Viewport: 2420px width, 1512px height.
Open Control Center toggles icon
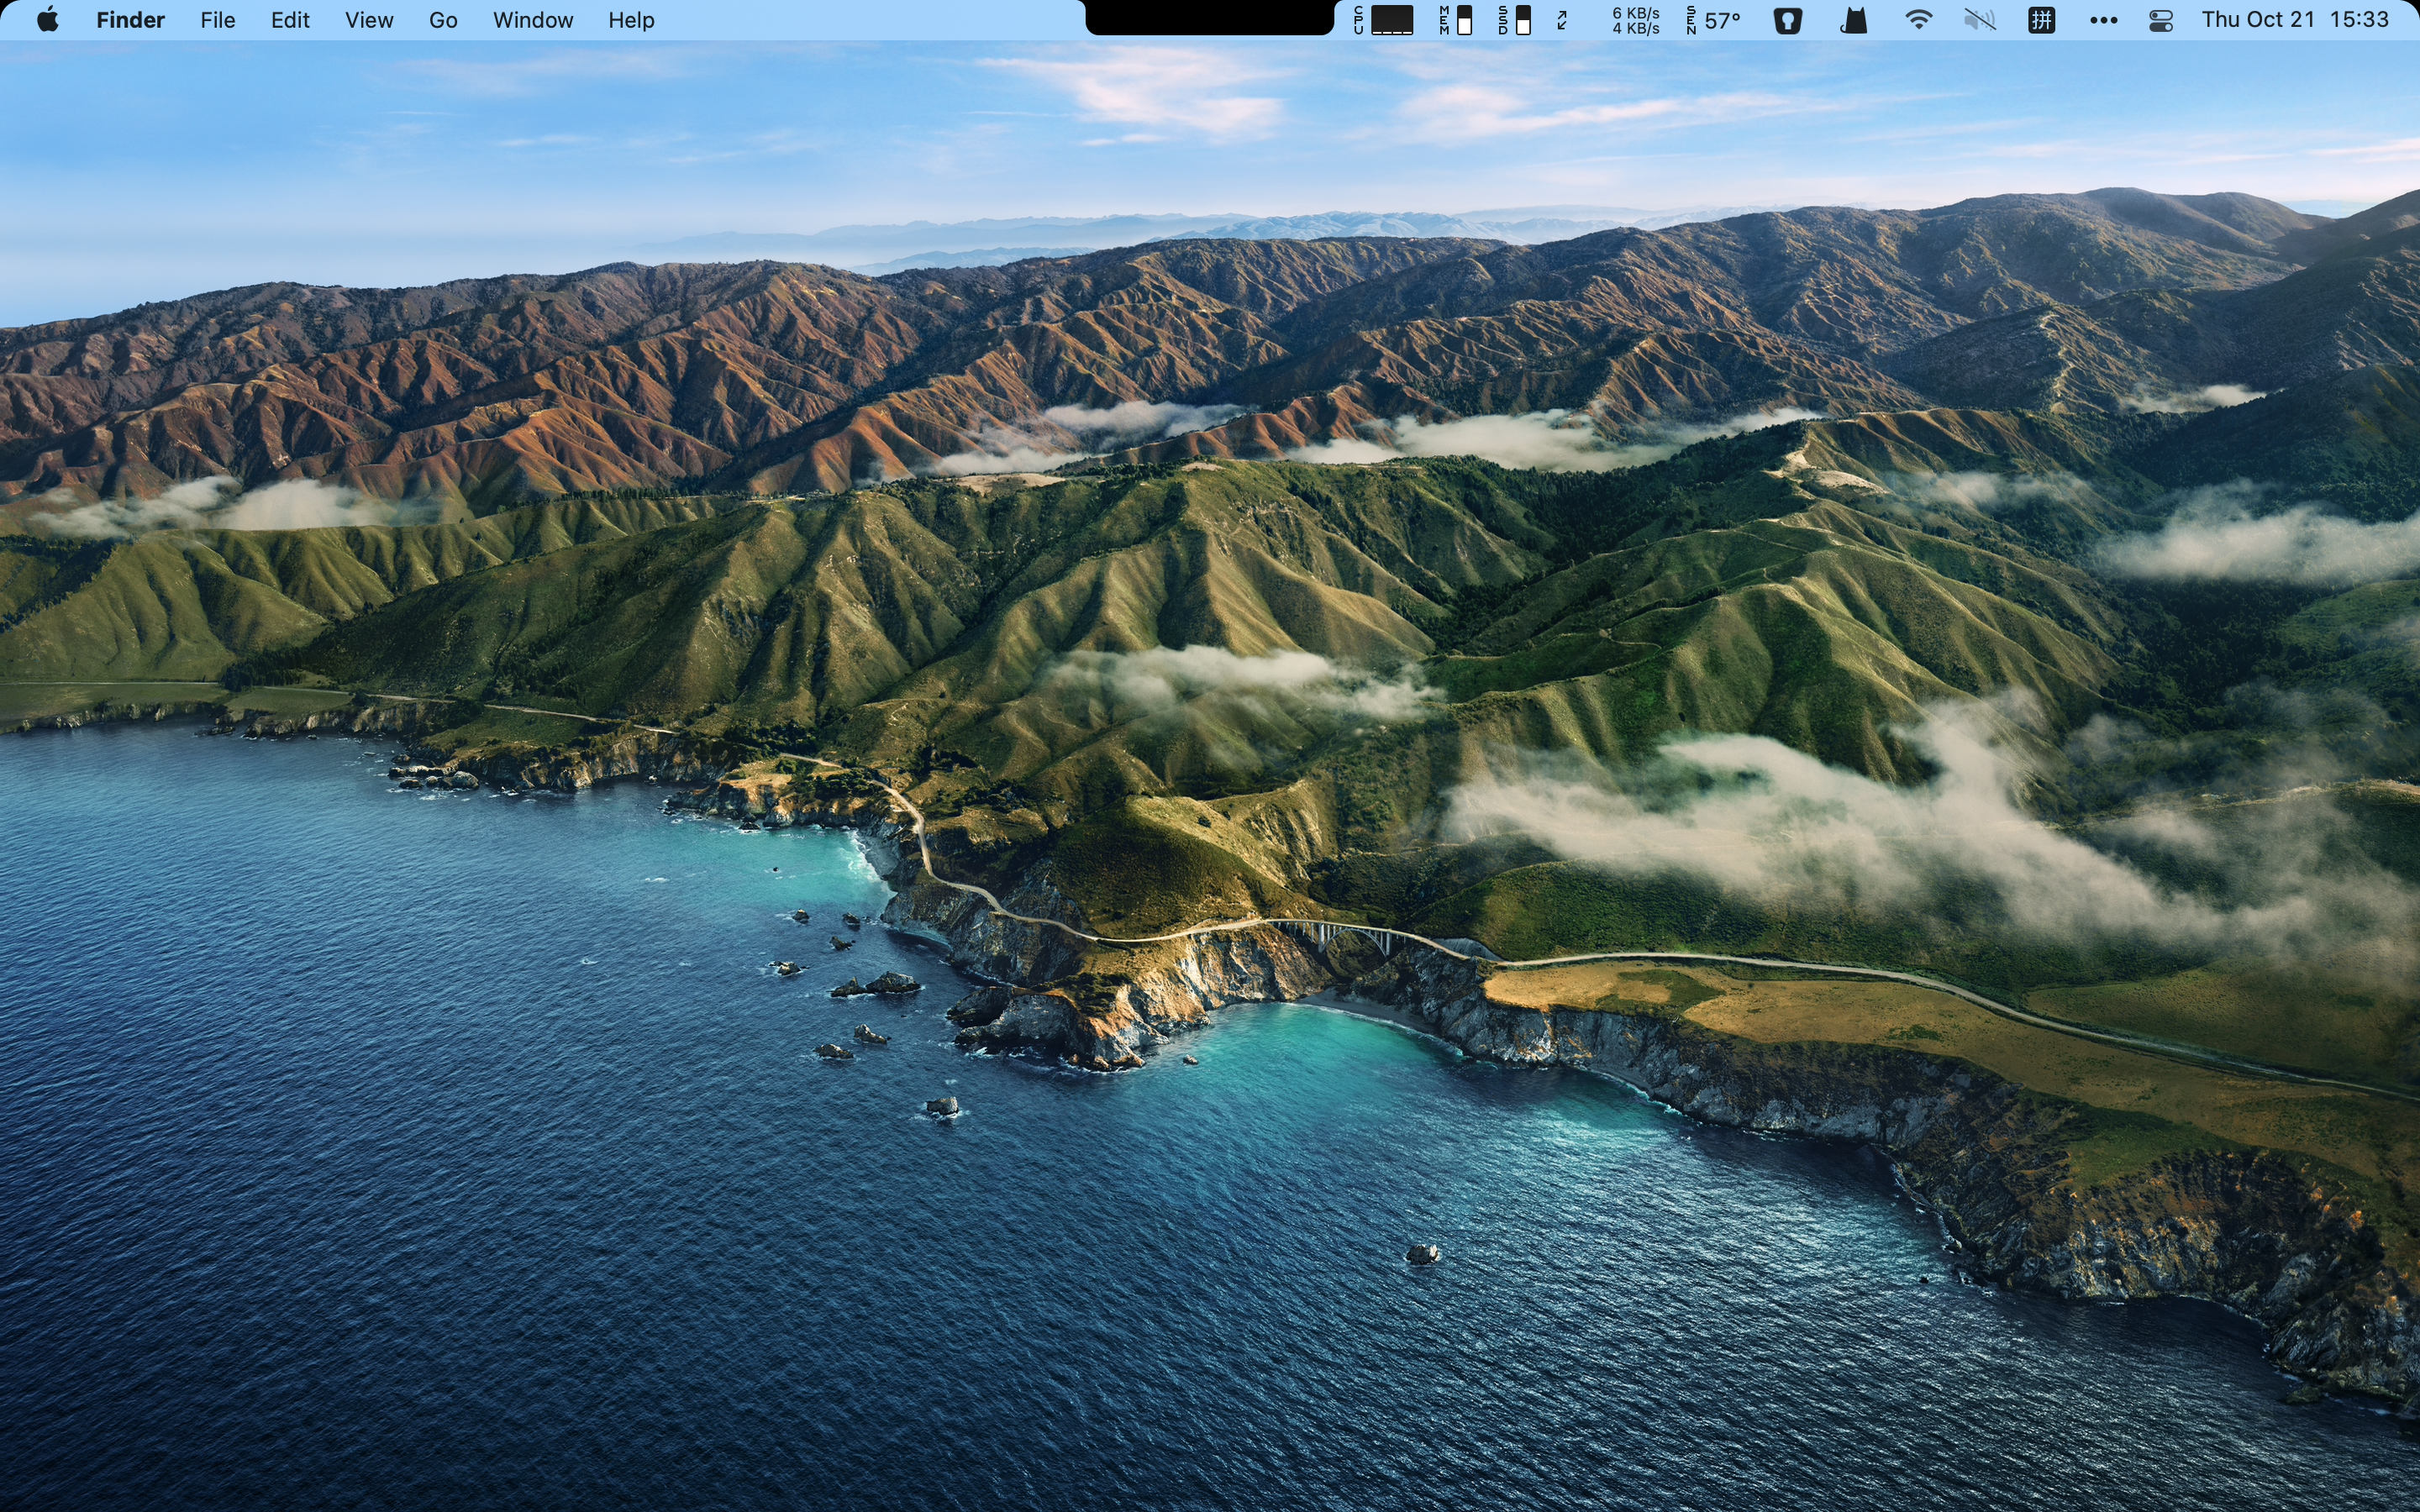click(2160, 20)
